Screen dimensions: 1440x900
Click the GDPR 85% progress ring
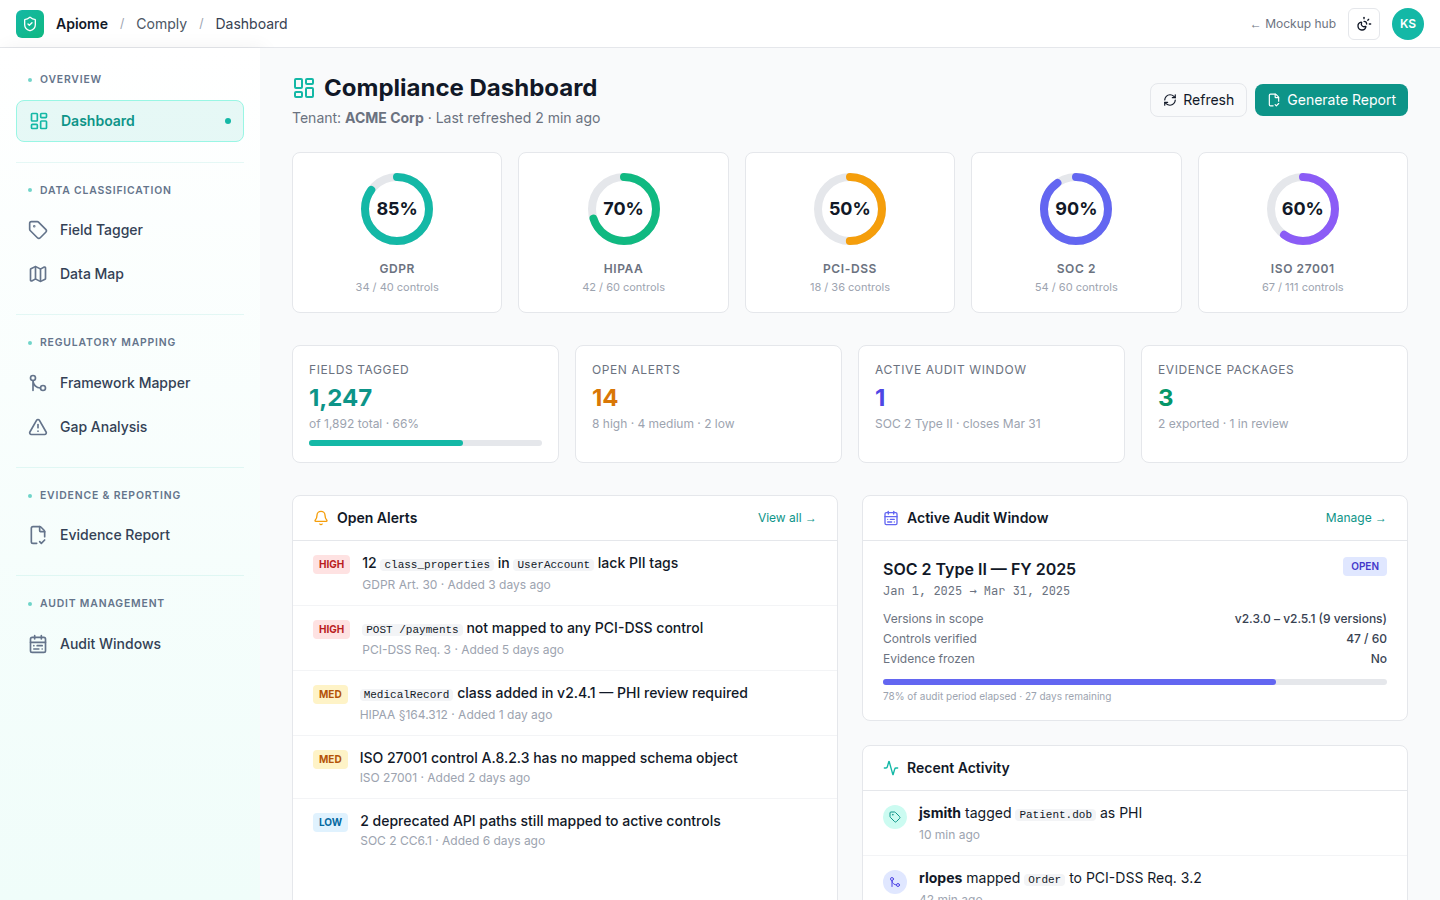pyautogui.click(x=397, y=209)
